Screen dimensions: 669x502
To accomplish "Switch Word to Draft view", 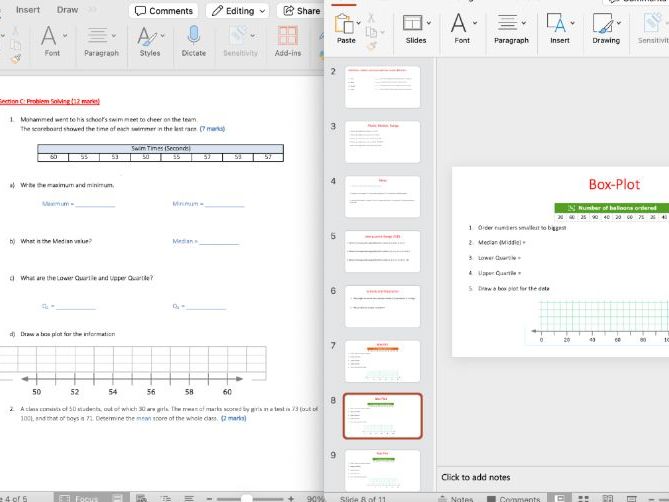I will (x=189, y=498).
